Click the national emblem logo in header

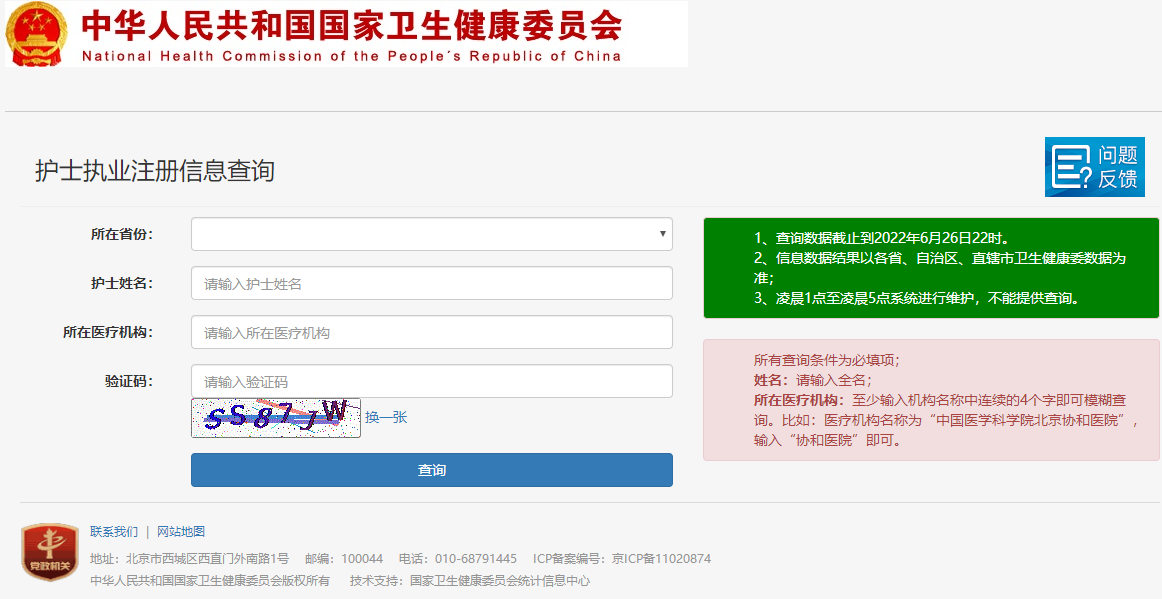[37, 33]
